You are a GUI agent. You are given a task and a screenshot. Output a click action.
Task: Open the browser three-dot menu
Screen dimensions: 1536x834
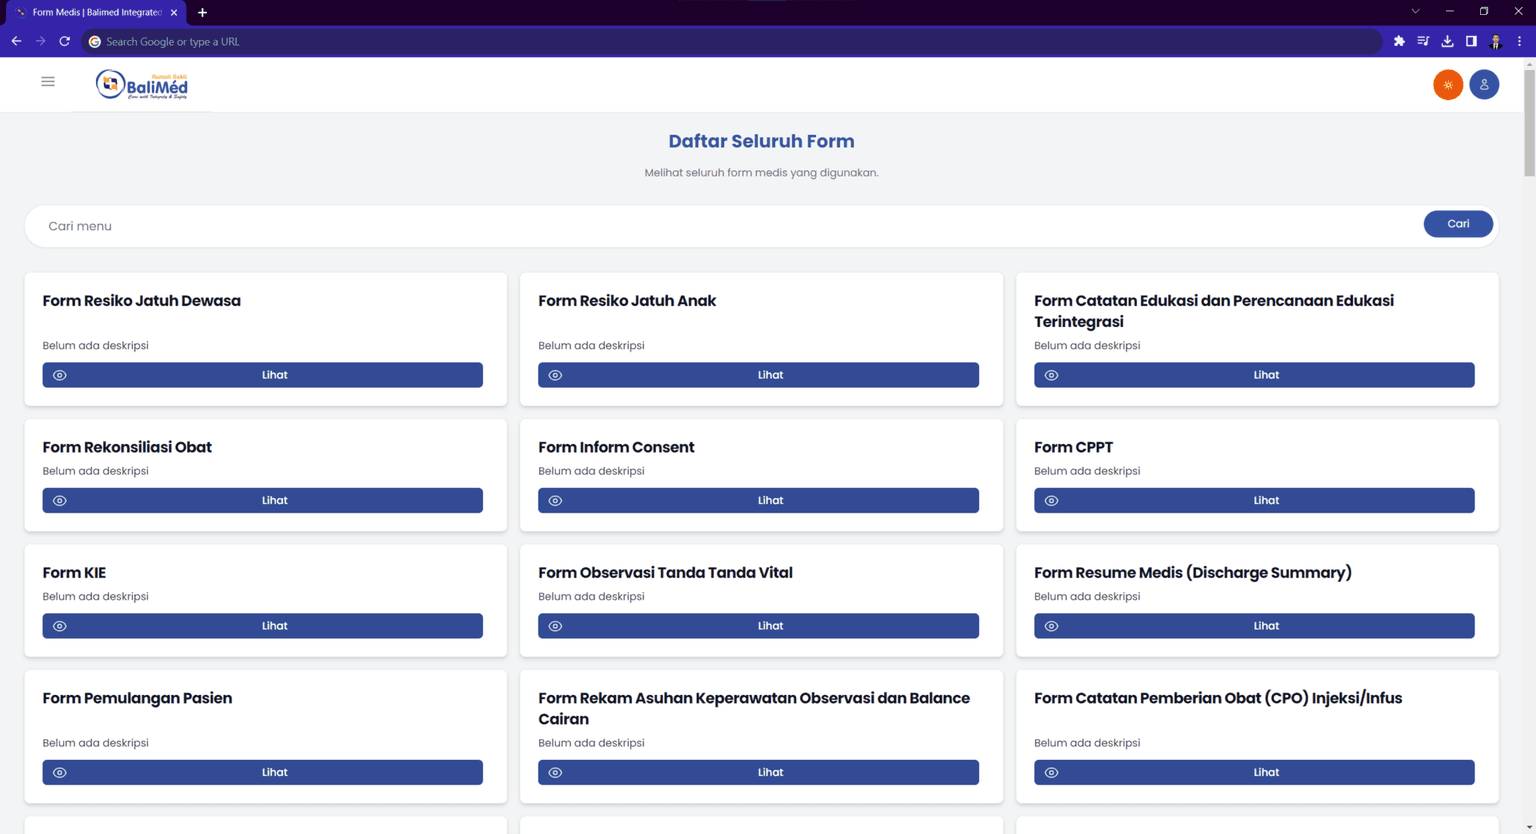(1521, 41)
